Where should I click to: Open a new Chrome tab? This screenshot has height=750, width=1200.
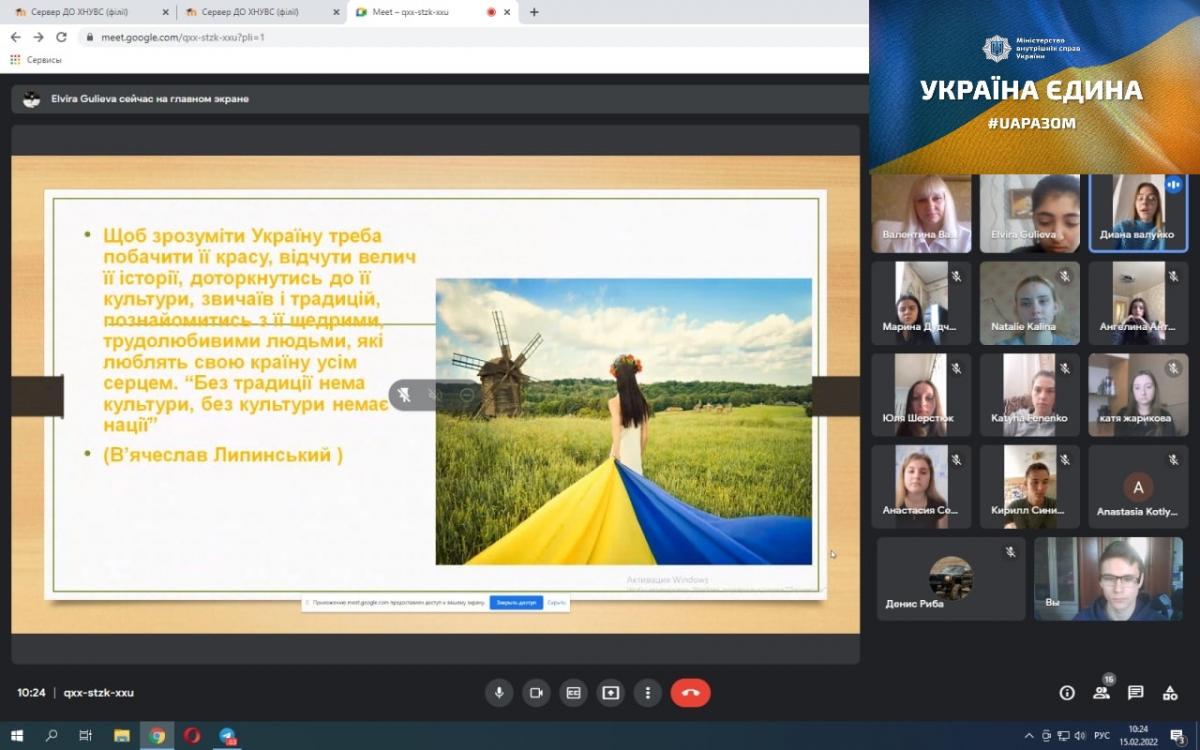[534, 12]
